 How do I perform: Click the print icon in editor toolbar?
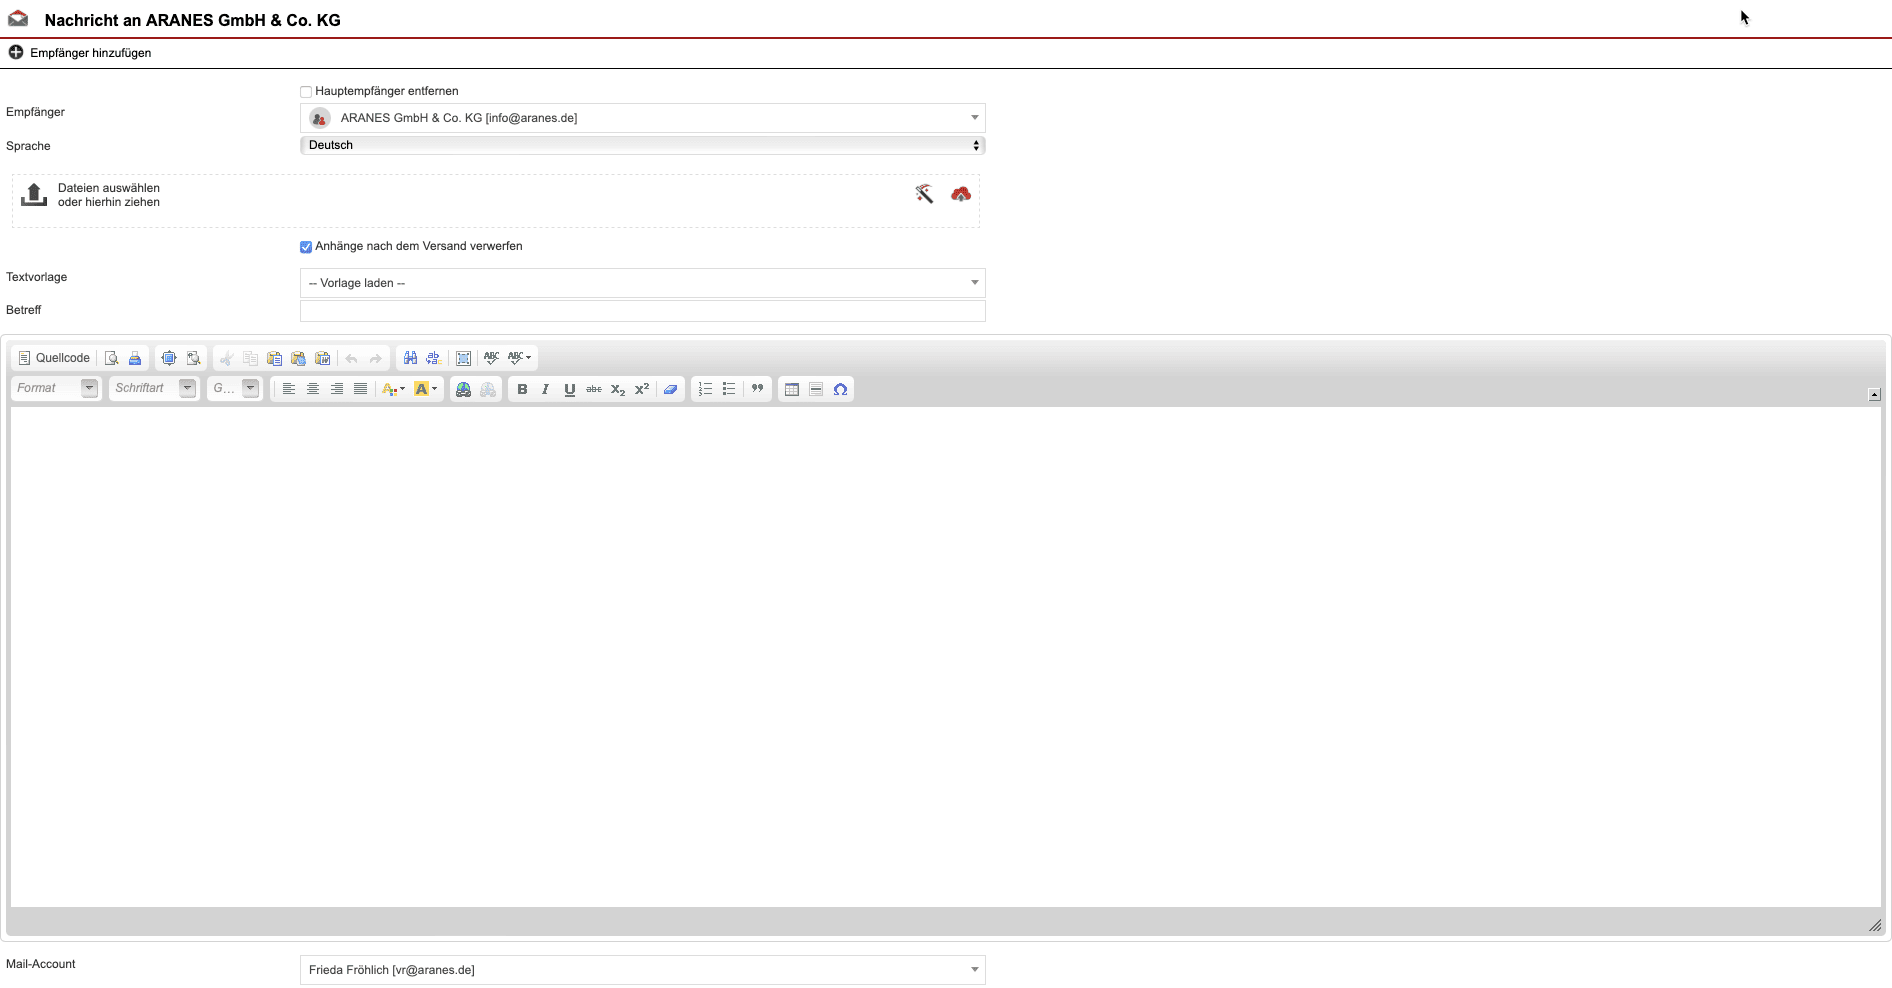click(135, 358)
